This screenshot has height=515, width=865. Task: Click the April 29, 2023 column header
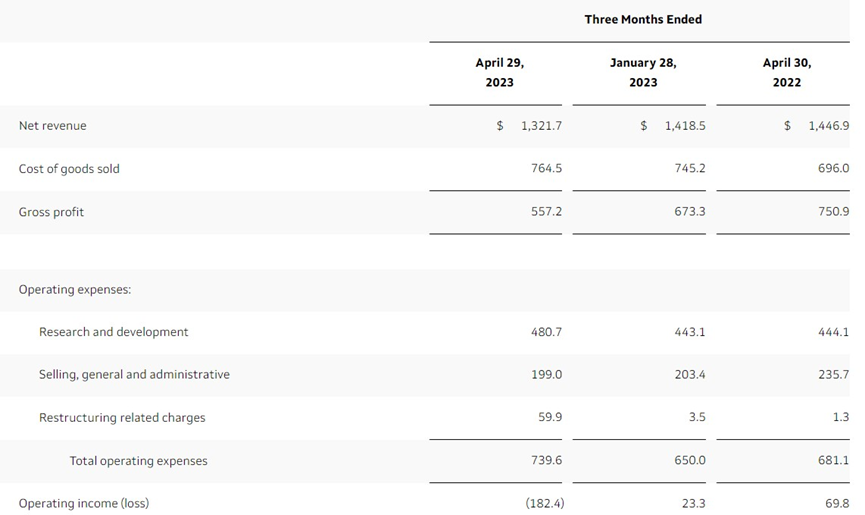coord(500,72)
